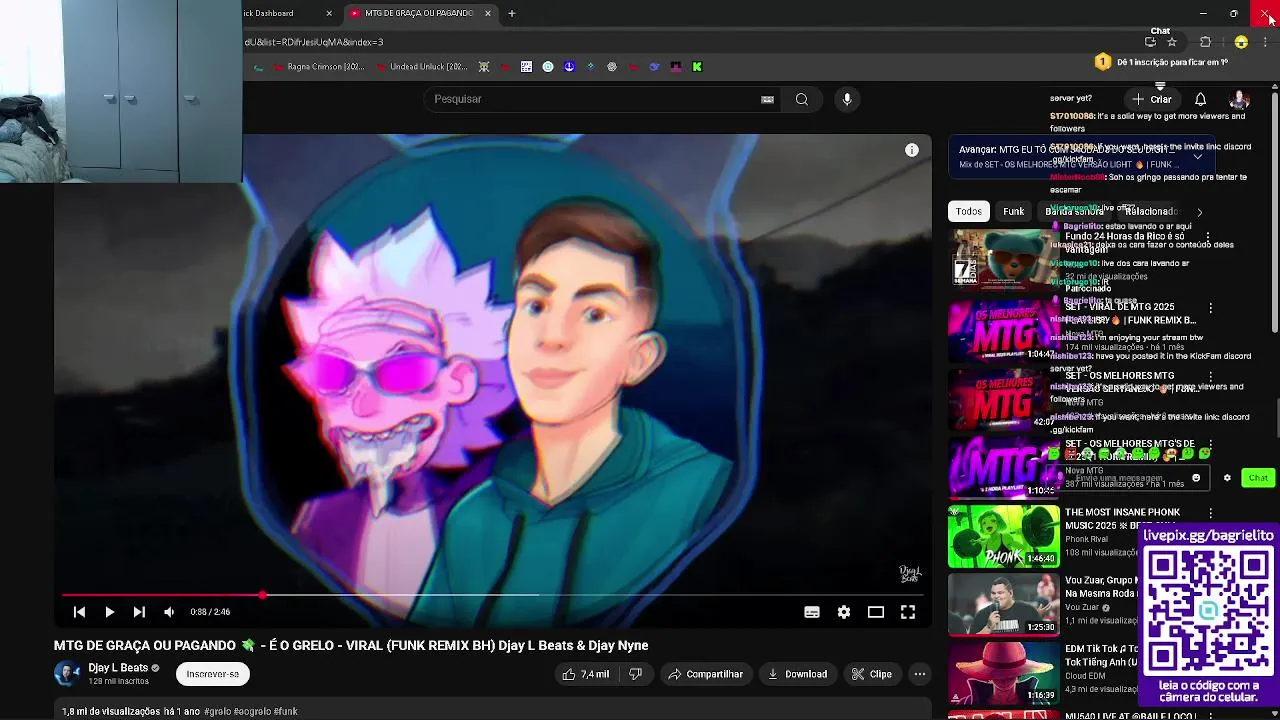The width and height of the screenshot is (1280, 720).
Task: Close the Kick Dashboard browser tab
Action: click(x=329, y=13)
